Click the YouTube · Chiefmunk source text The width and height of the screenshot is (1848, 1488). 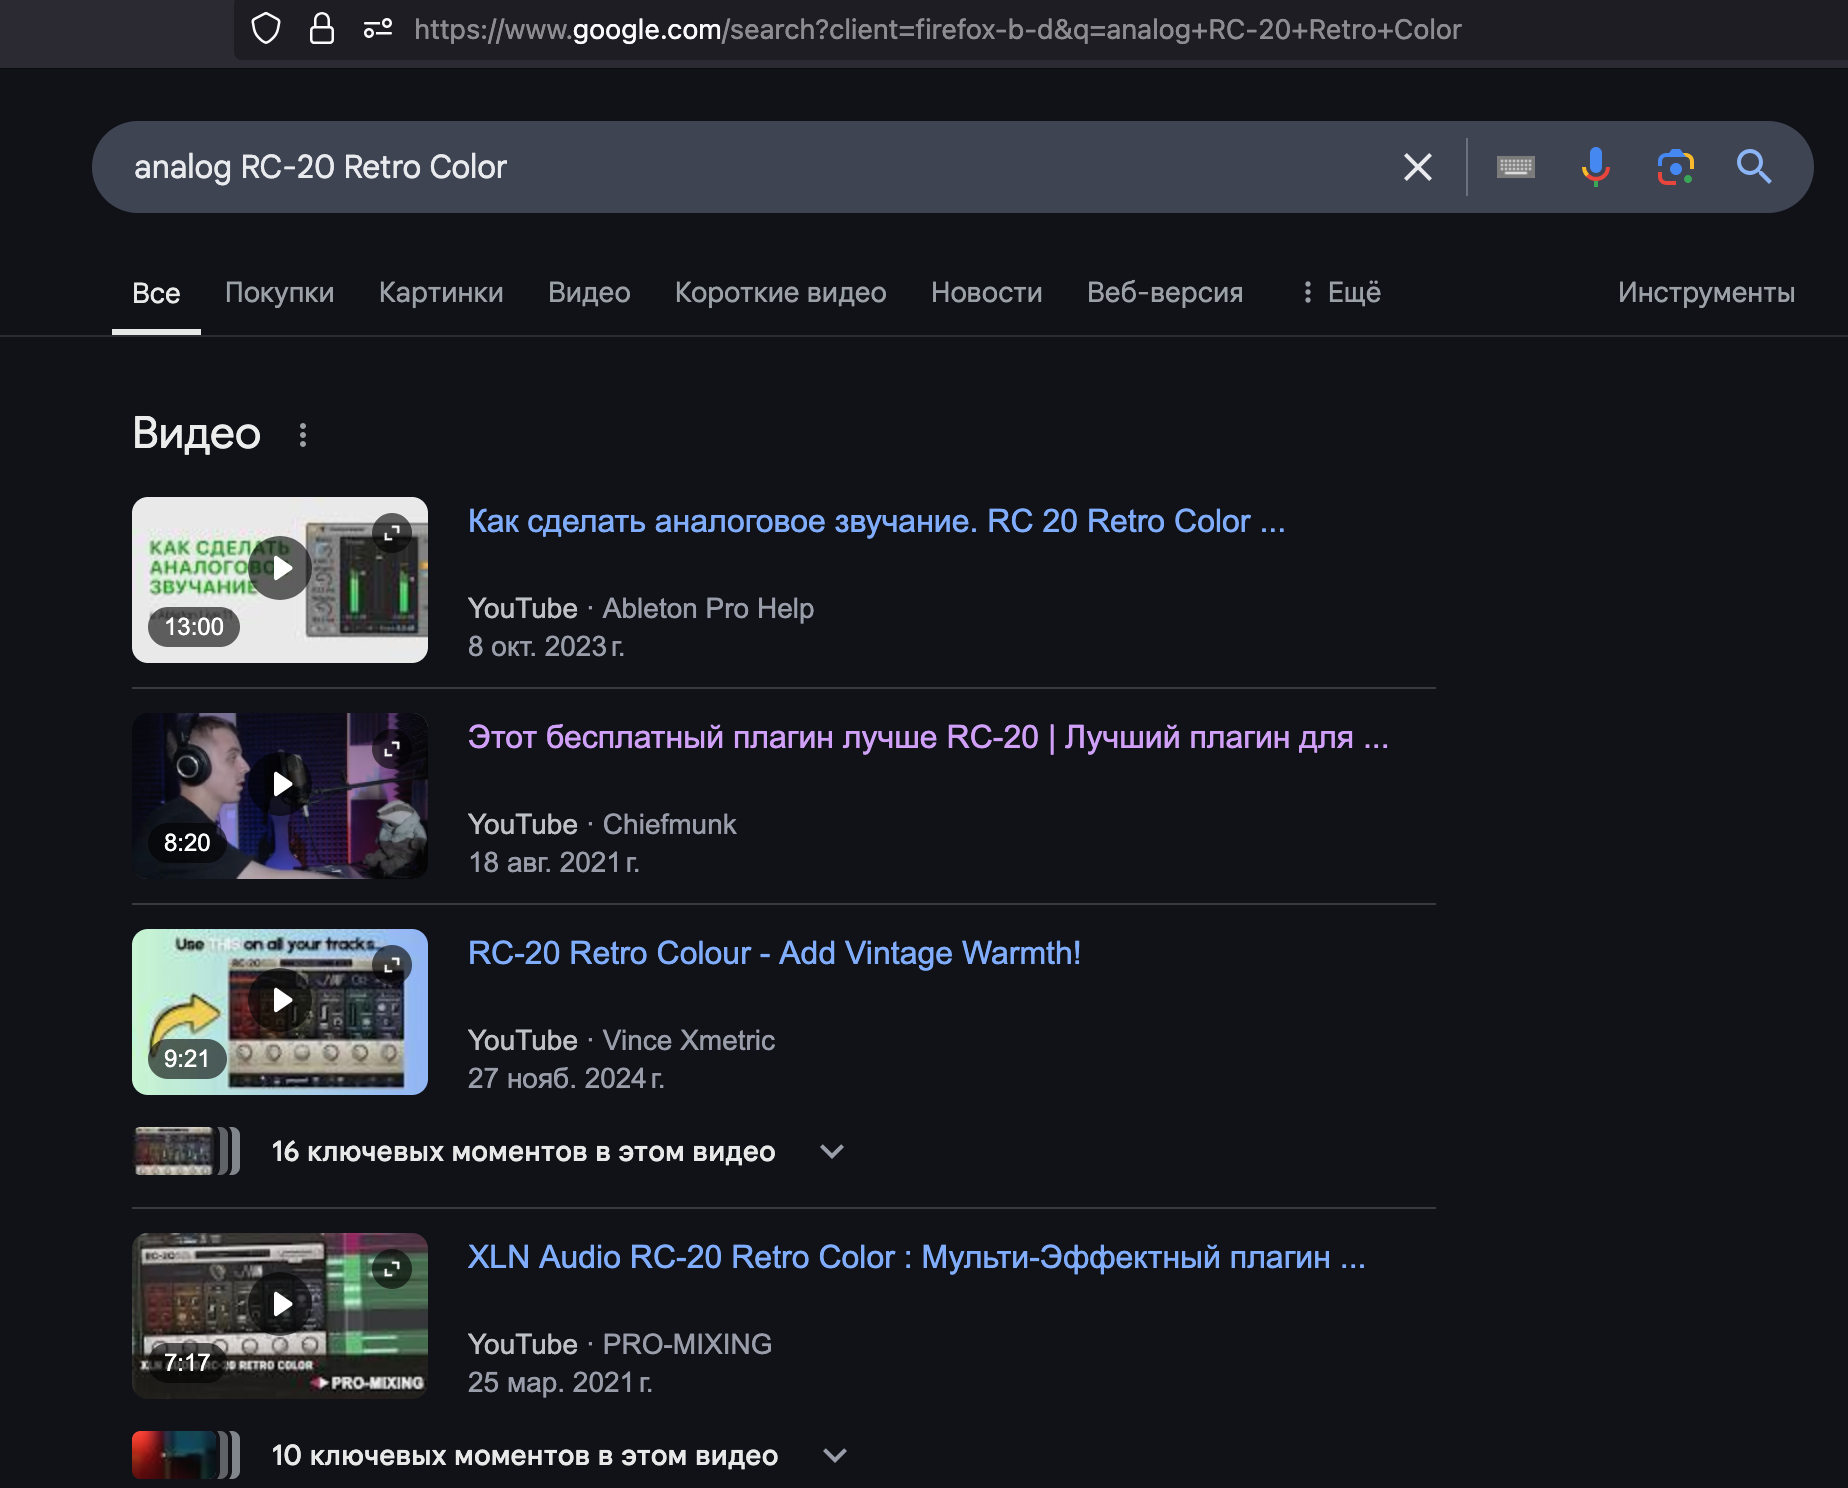(602, 825)
